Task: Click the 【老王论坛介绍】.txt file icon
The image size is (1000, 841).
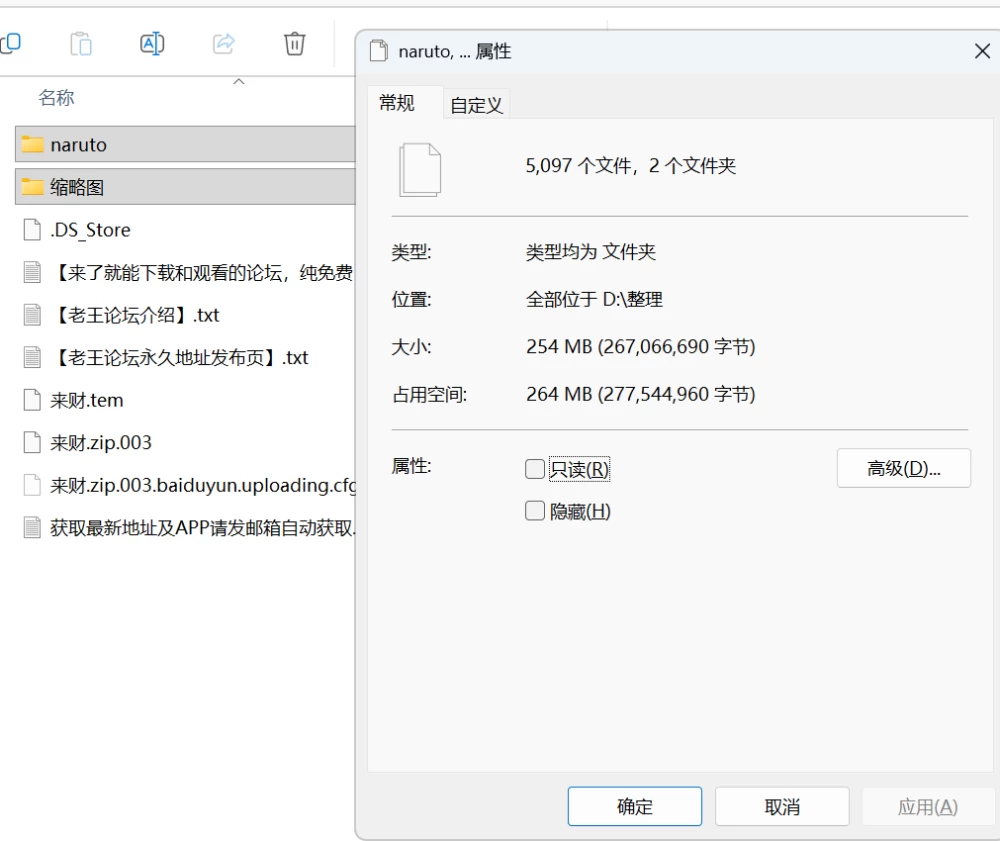Action: pos(32,315)
